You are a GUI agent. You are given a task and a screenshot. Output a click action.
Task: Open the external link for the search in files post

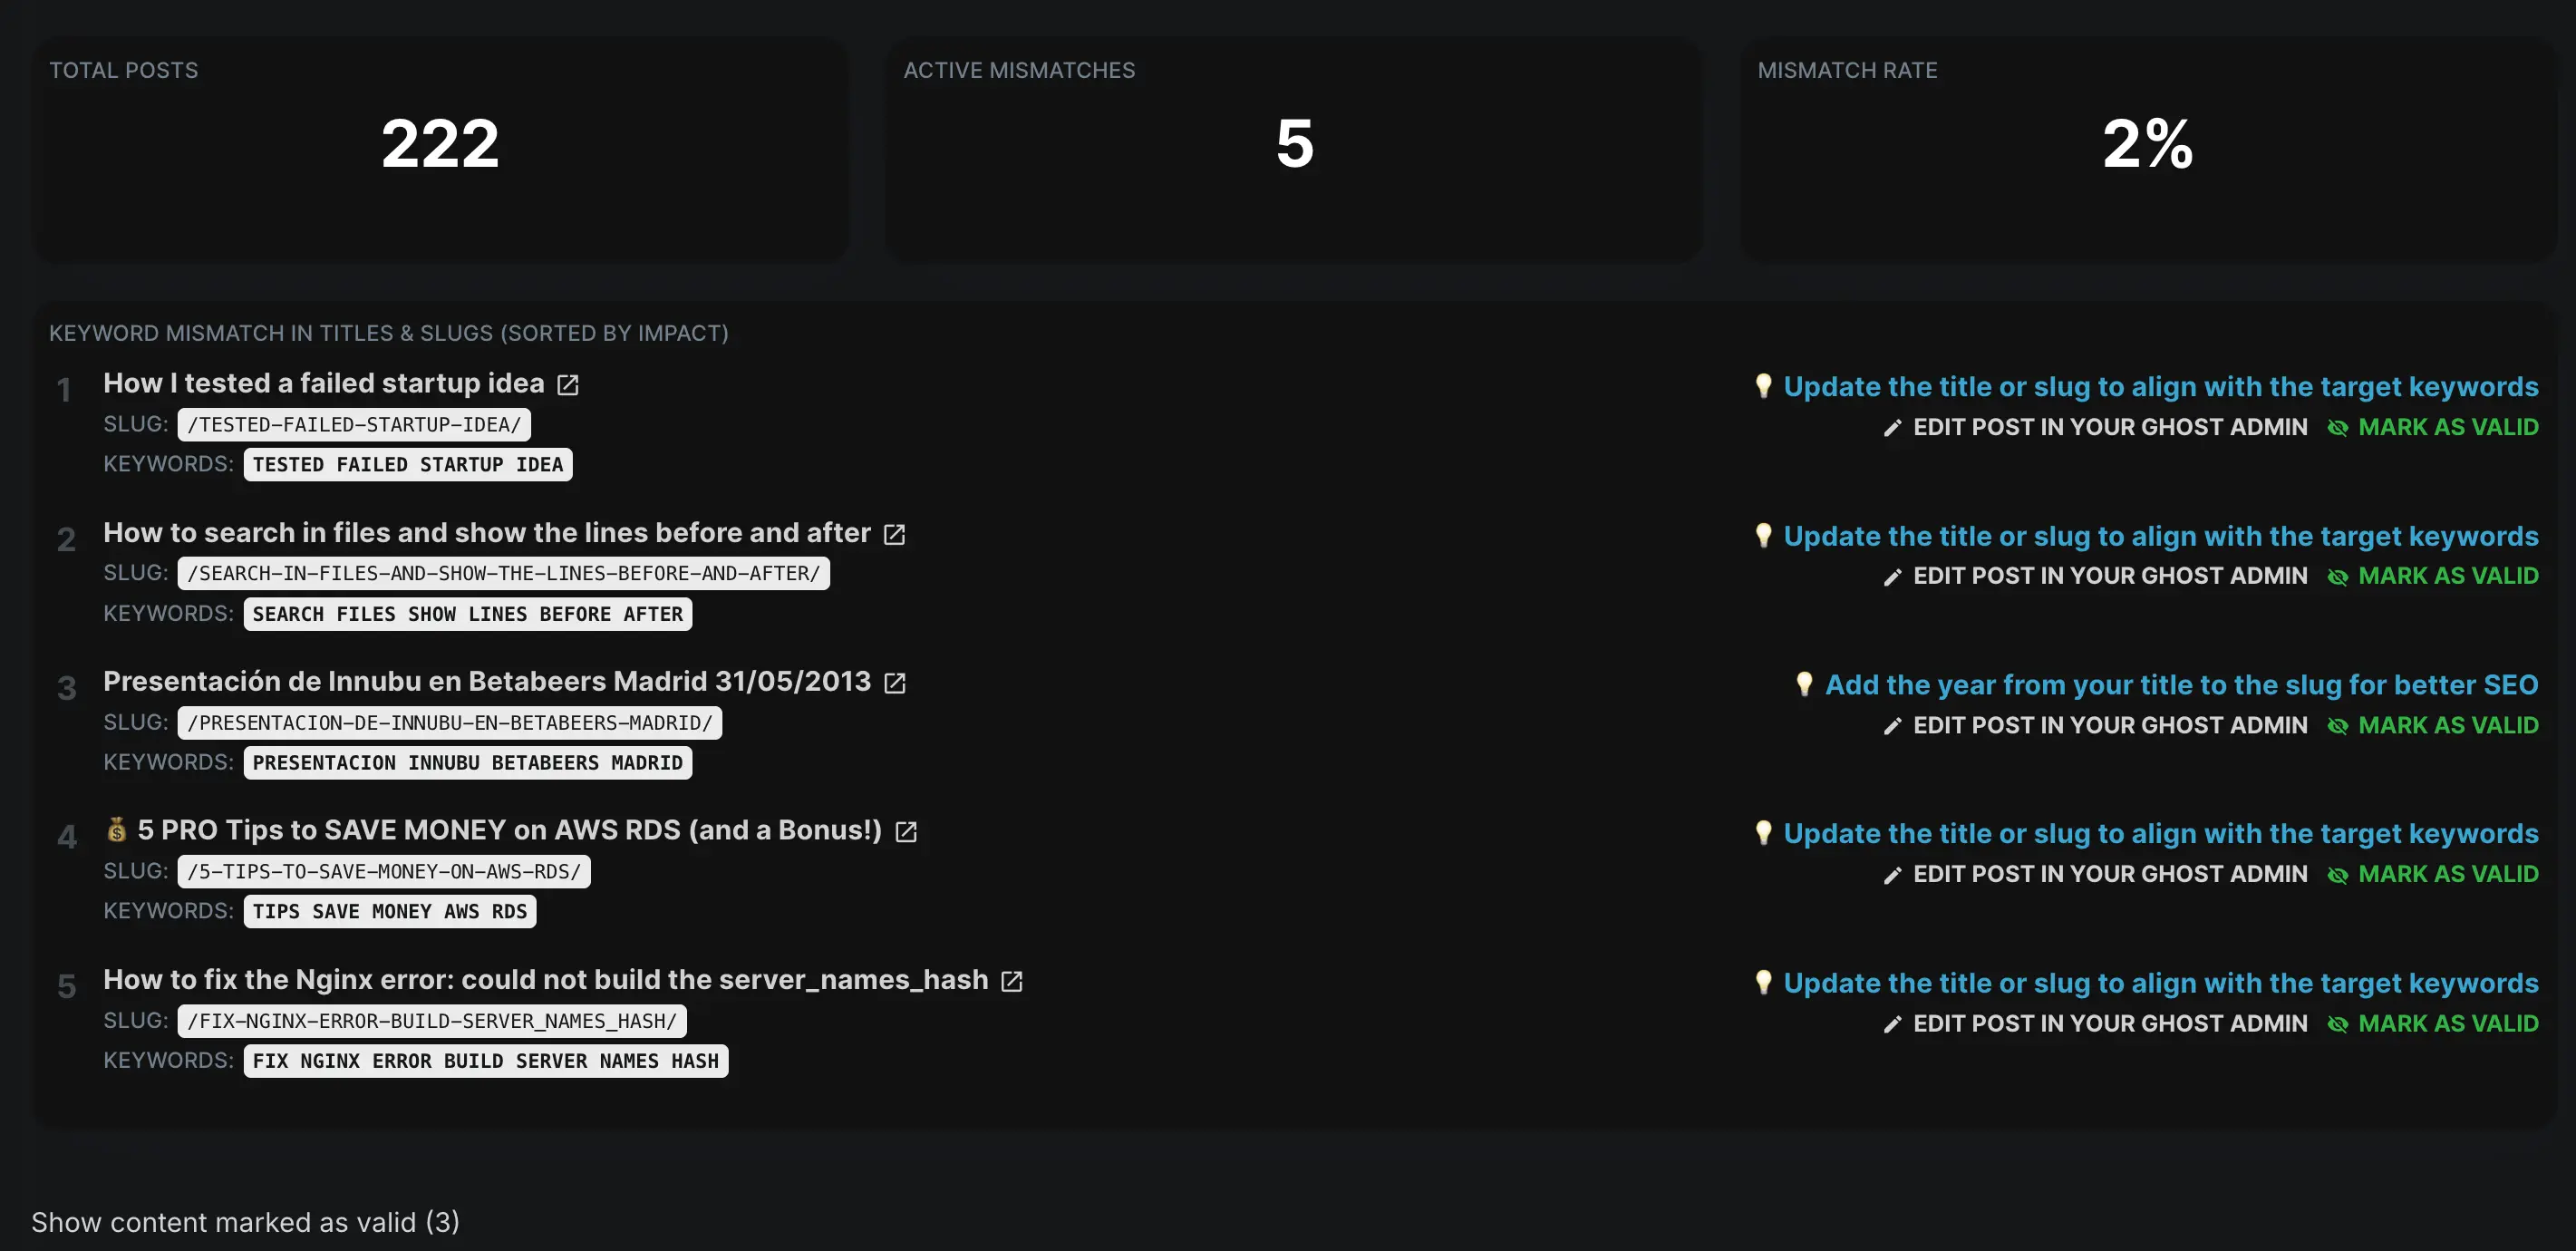[893, 533]
